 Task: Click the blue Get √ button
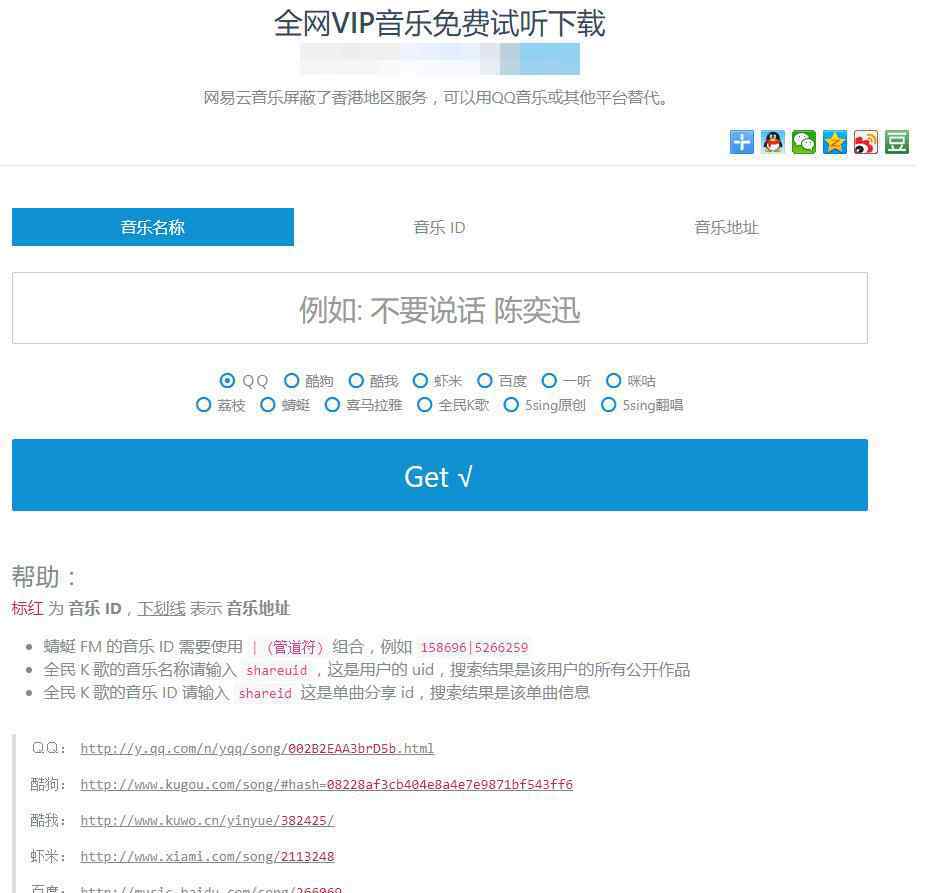tap(440, 475)
